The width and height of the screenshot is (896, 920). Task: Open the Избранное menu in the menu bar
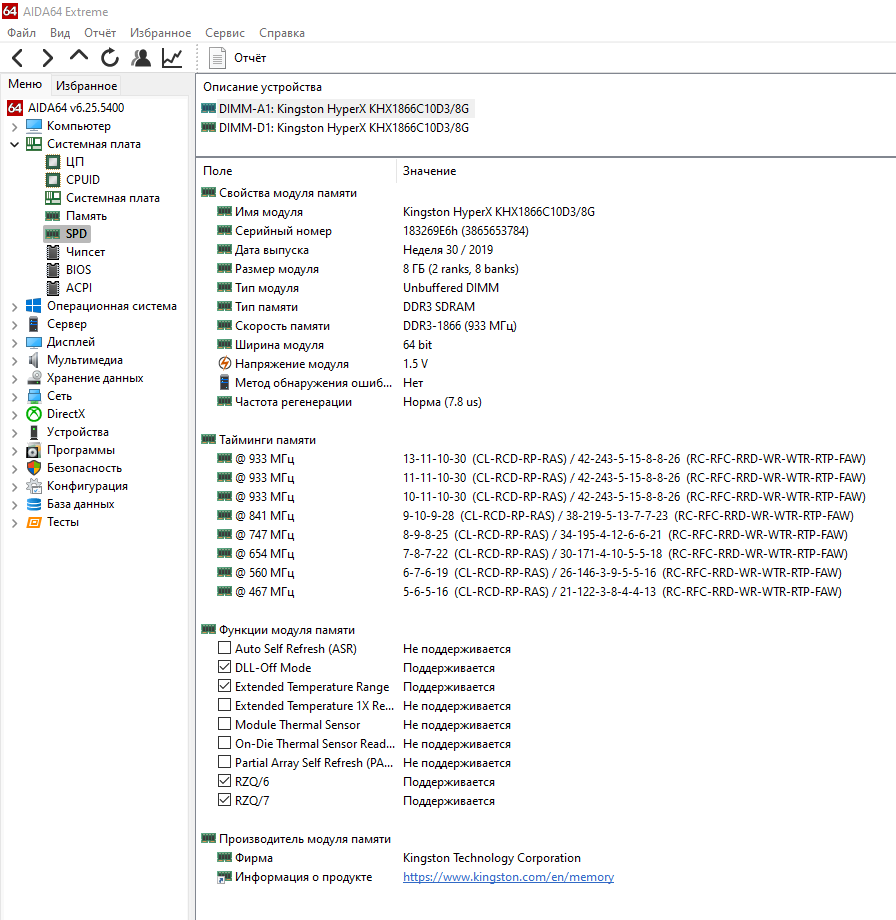pos(160,33)
